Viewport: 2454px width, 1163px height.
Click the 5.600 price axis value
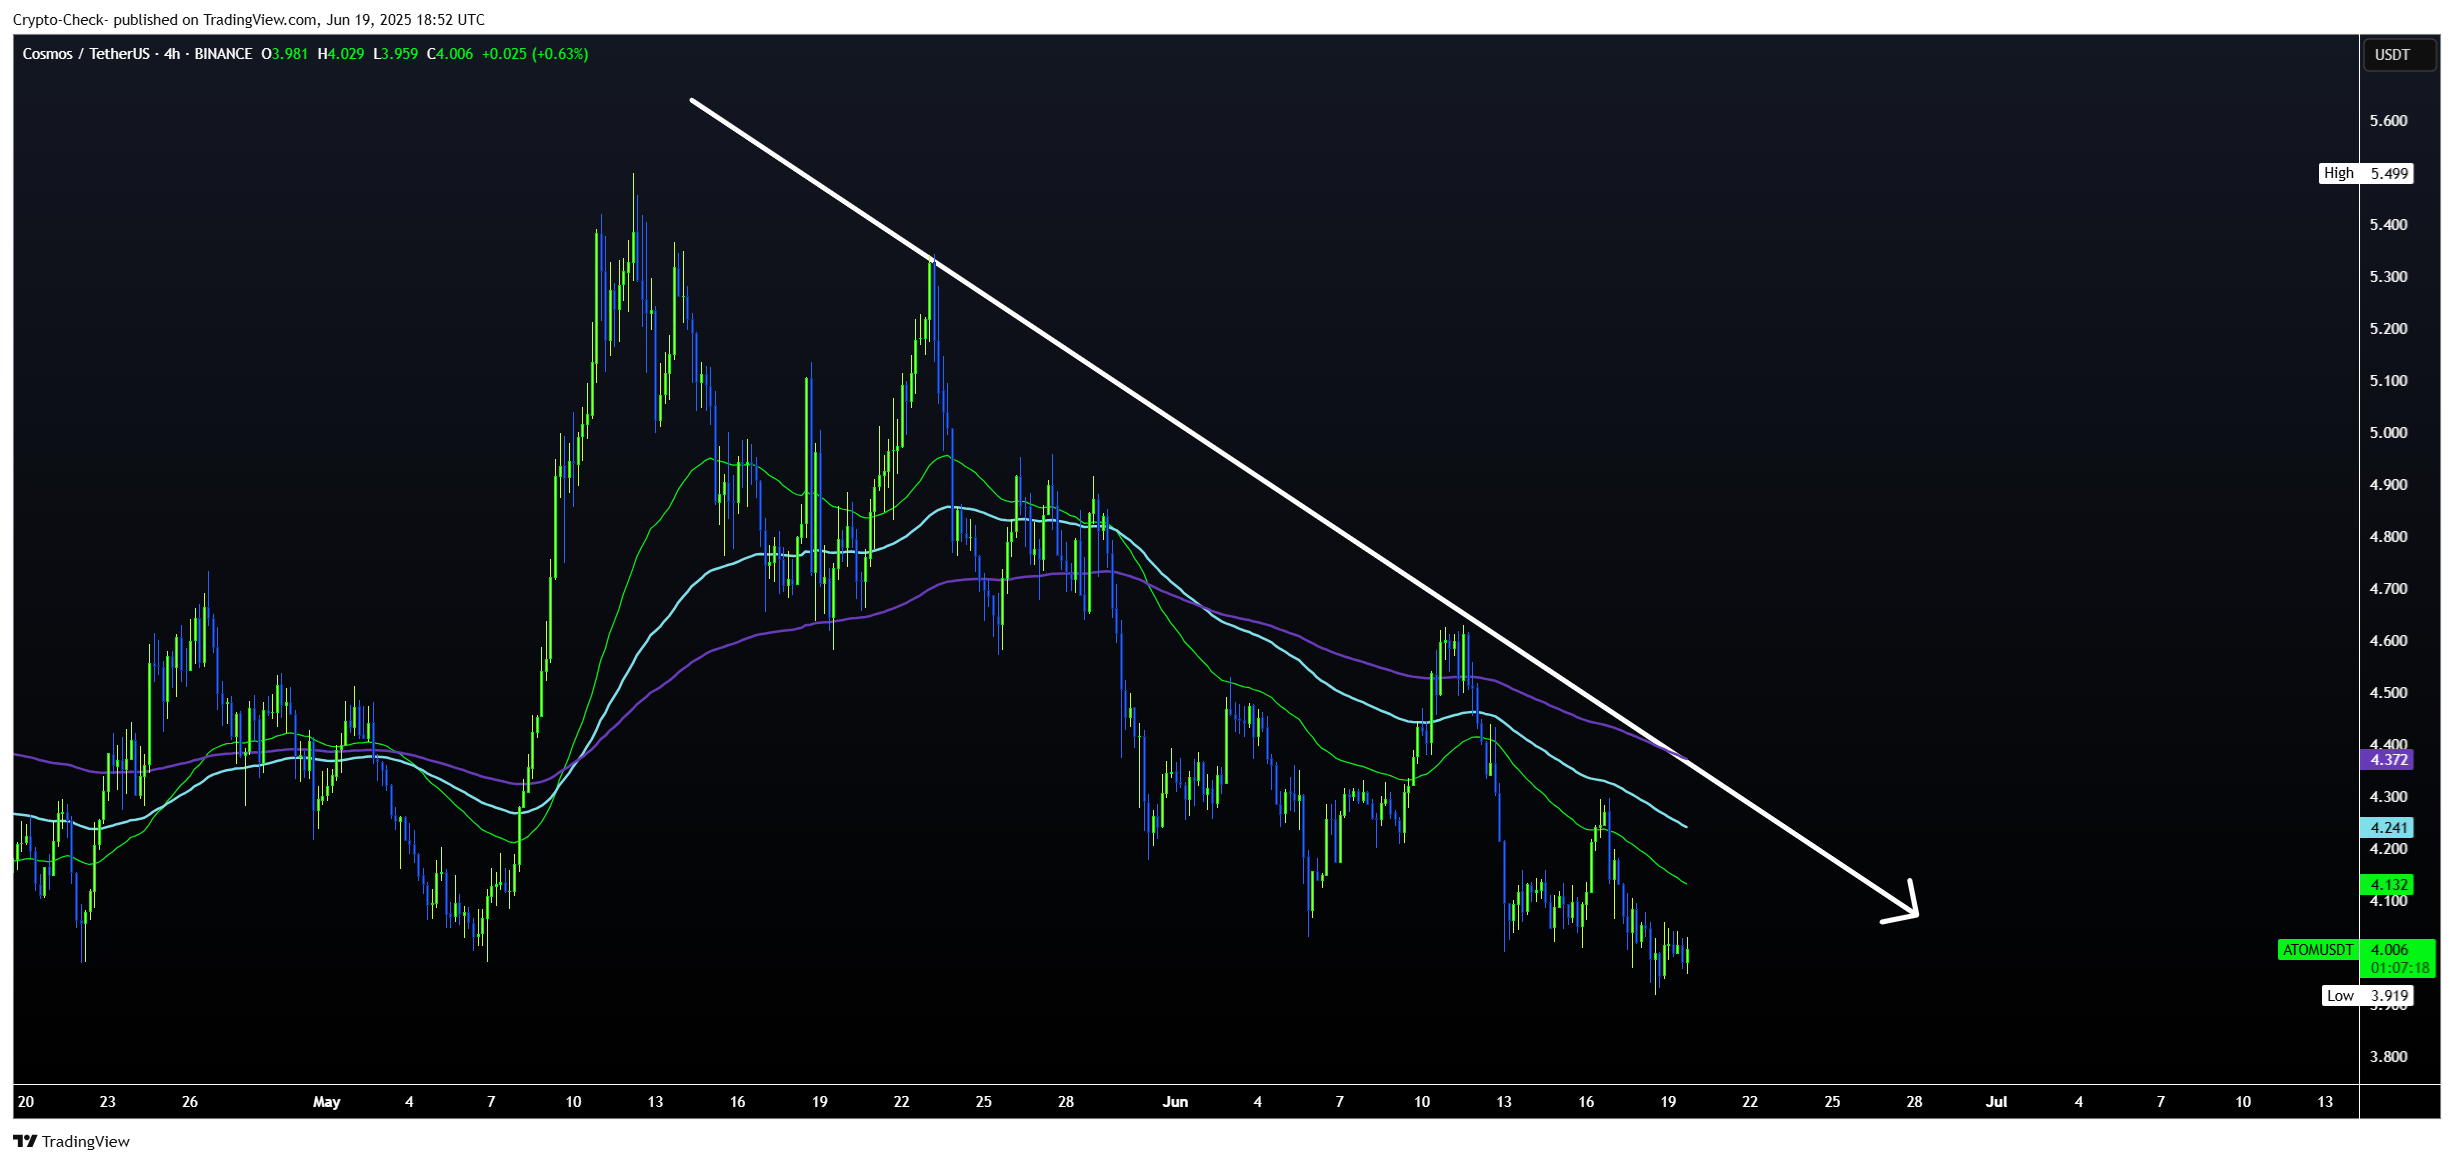(2389, 121)
